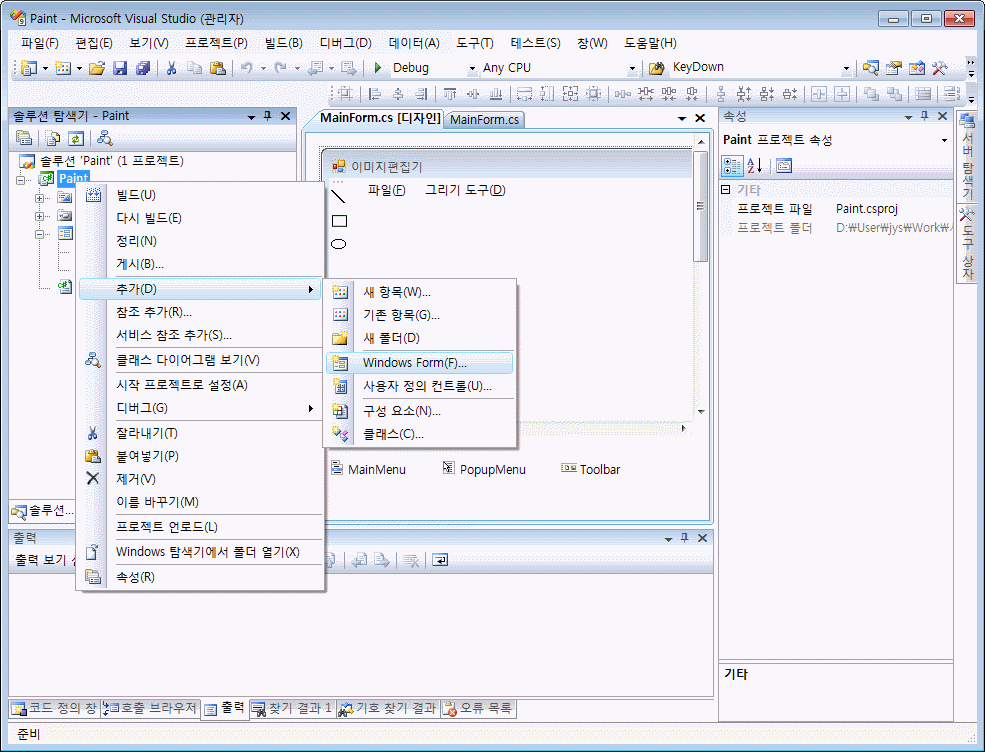Start debugging with the green play arrow
Viewport: 985px width, 752px height.
(378, 68)
